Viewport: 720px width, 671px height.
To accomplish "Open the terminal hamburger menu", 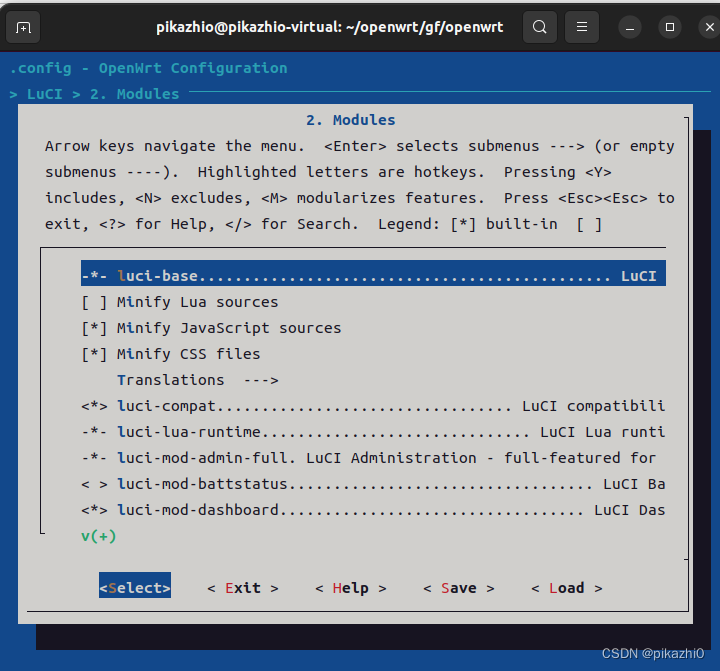I will (x=582, y=28).
